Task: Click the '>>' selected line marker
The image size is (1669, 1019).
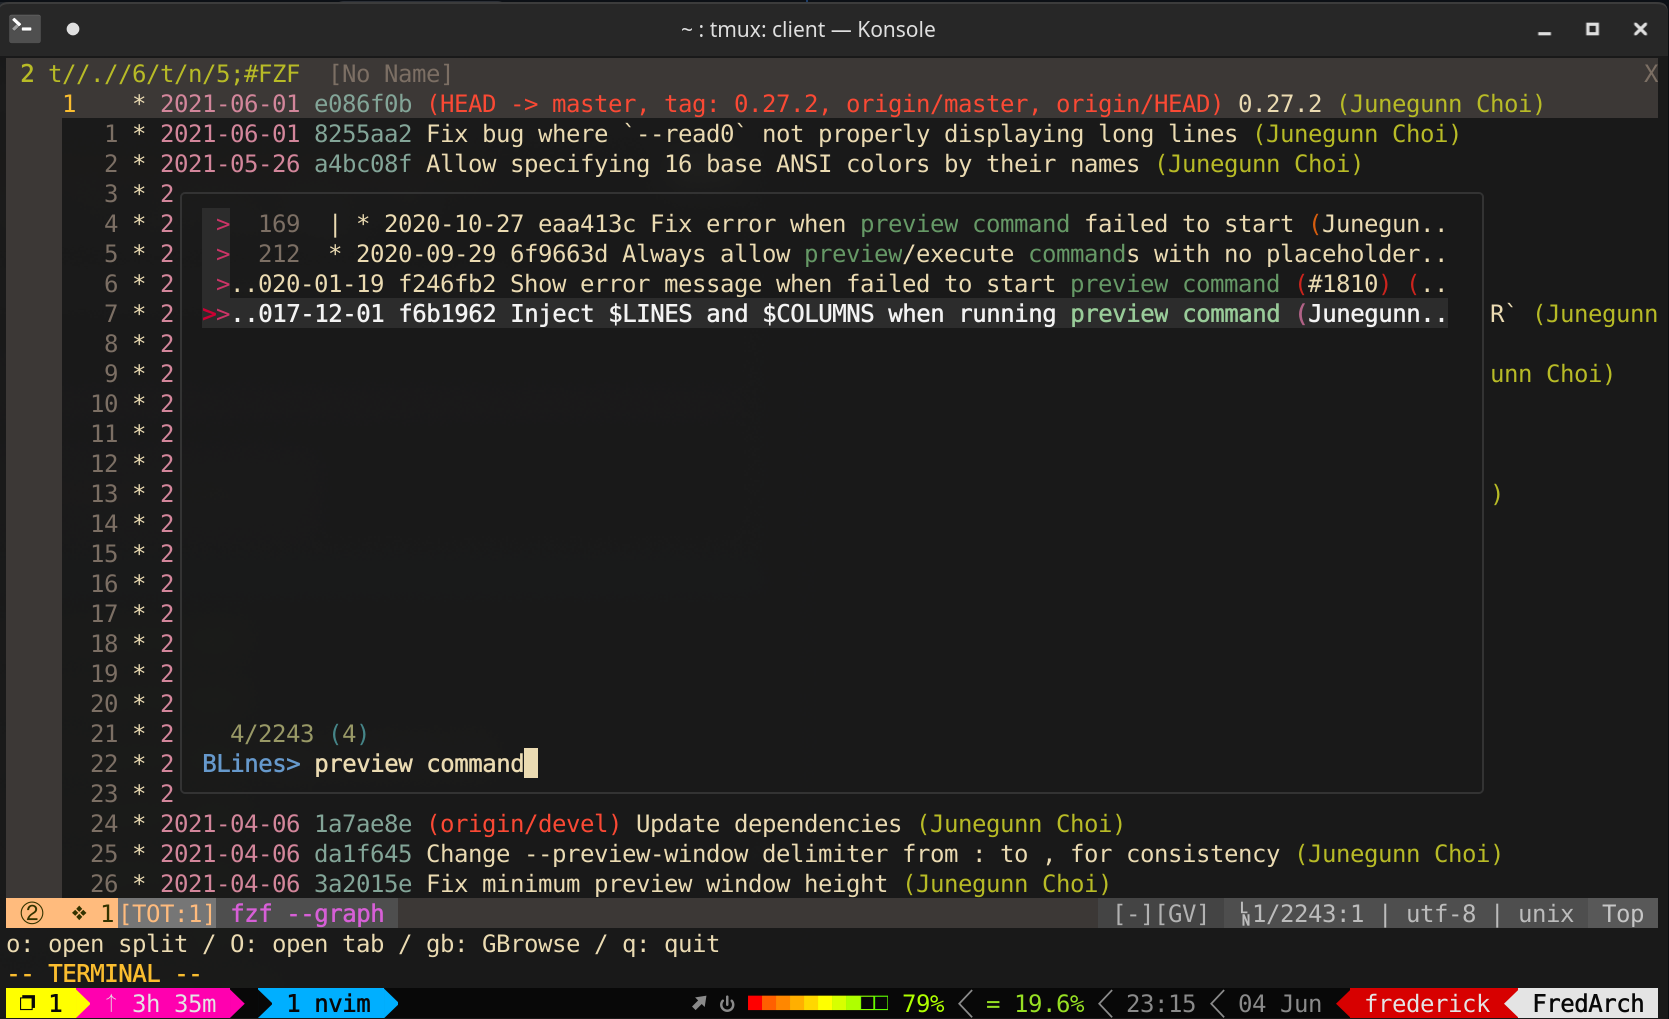Action: pyautogui.click(x=216, y=314)
